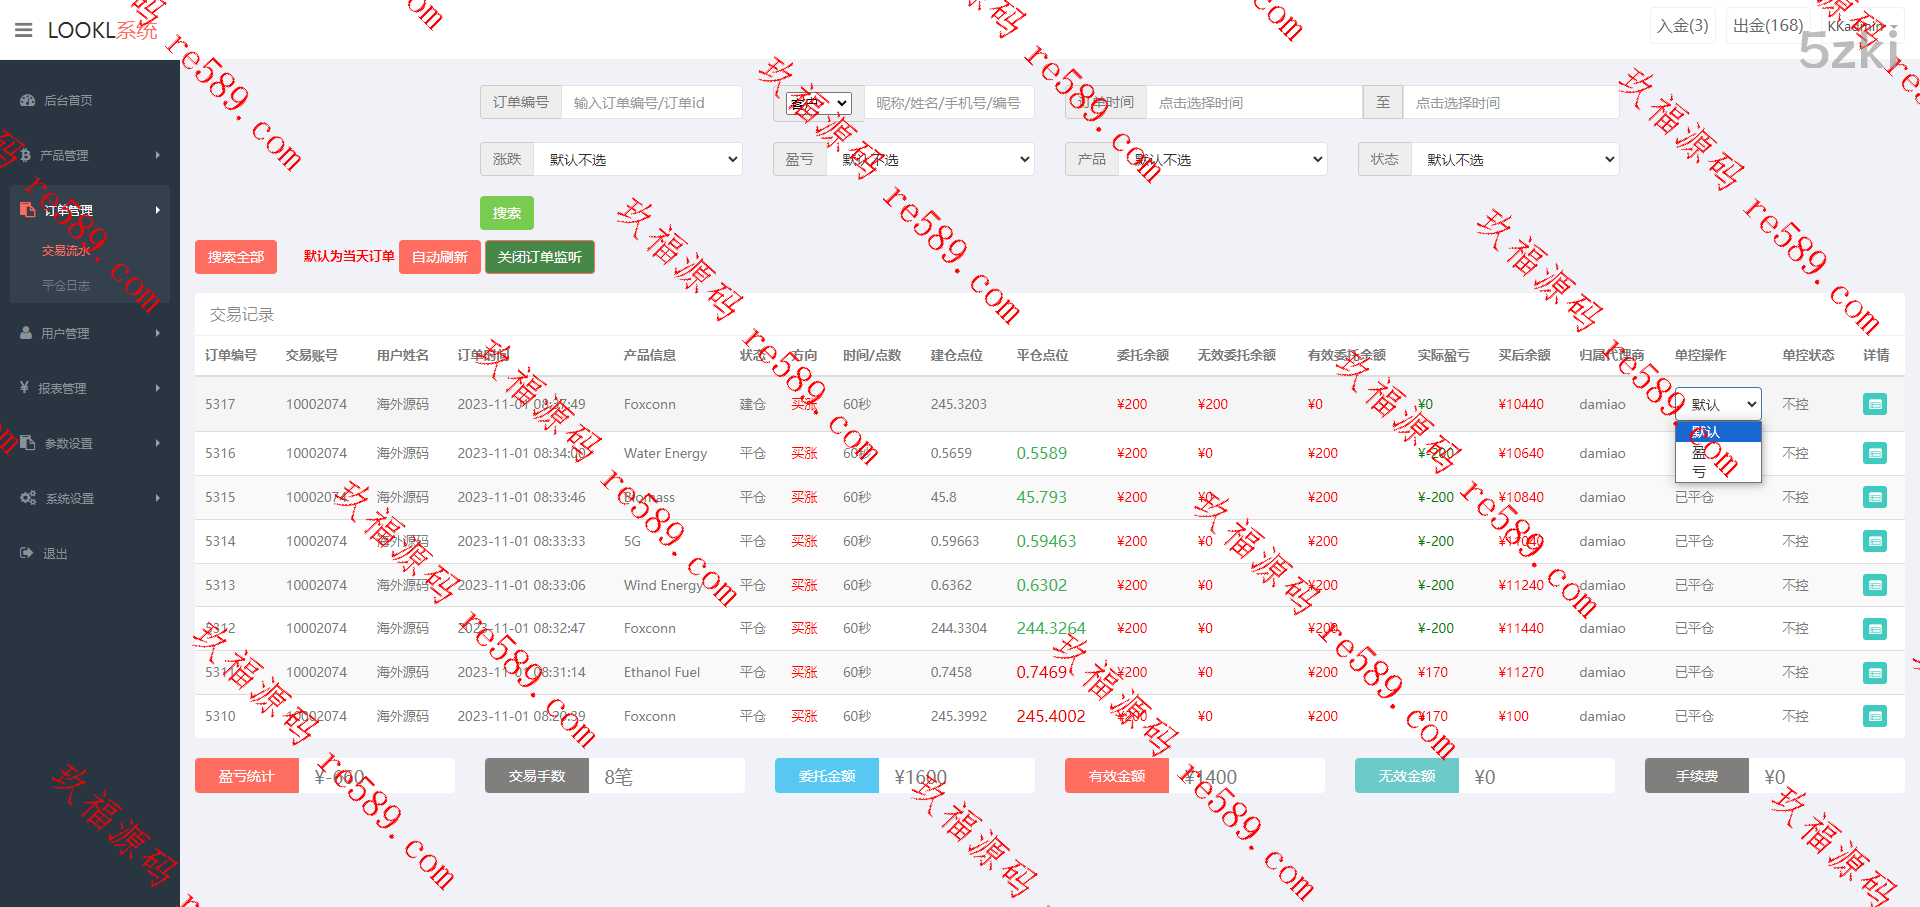1920x907 pixels.
Task: Toggle 自动刷新 auto refresh
Action: tap(440, 257)
